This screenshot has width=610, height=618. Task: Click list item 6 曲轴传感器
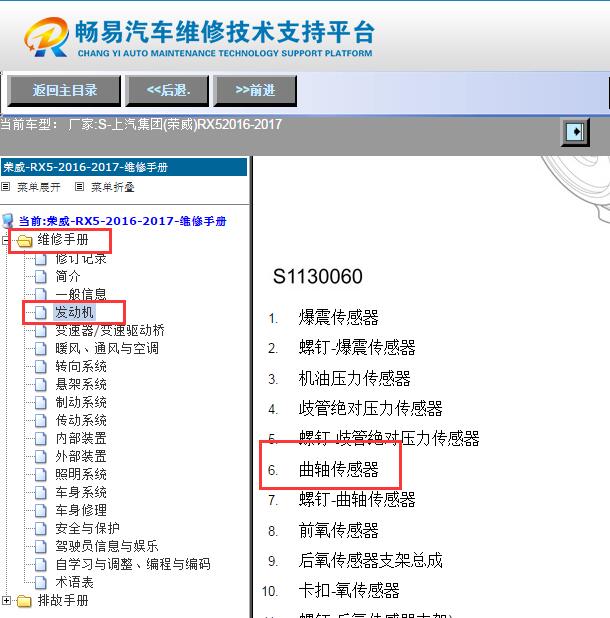(338, 469)
